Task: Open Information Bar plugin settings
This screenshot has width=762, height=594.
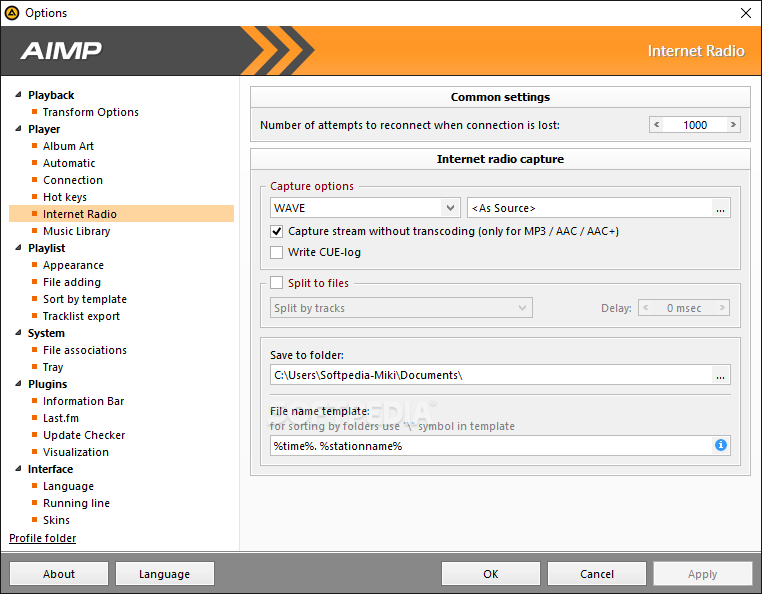Action: [83, 402]
